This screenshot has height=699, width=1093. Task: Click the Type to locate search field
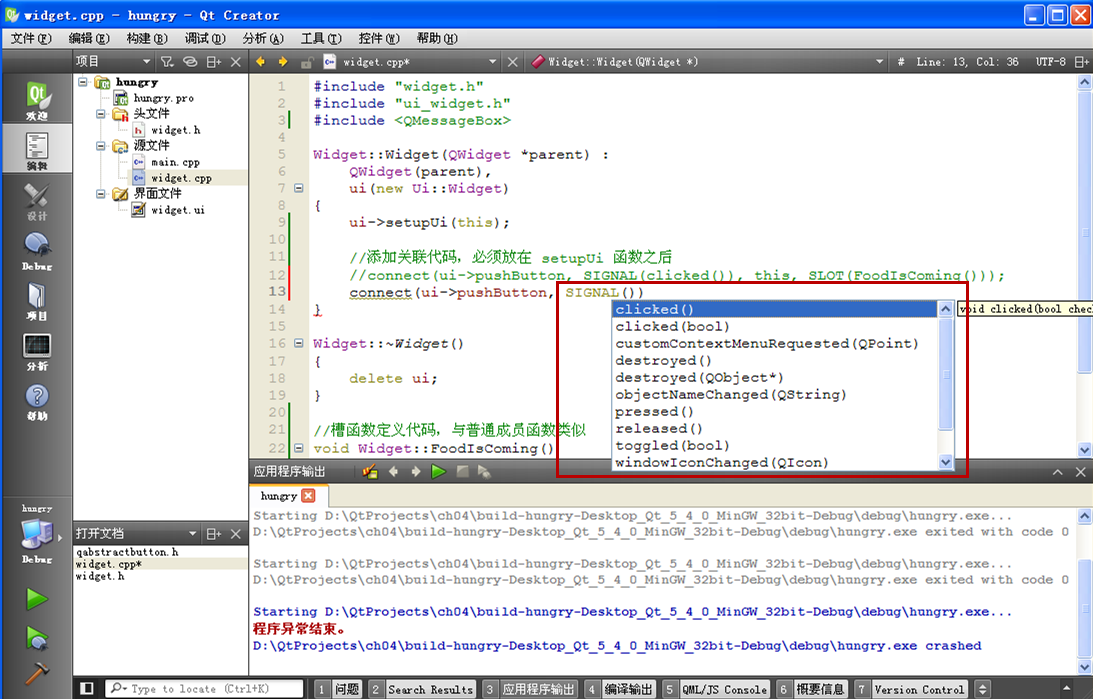coord(204,689)
